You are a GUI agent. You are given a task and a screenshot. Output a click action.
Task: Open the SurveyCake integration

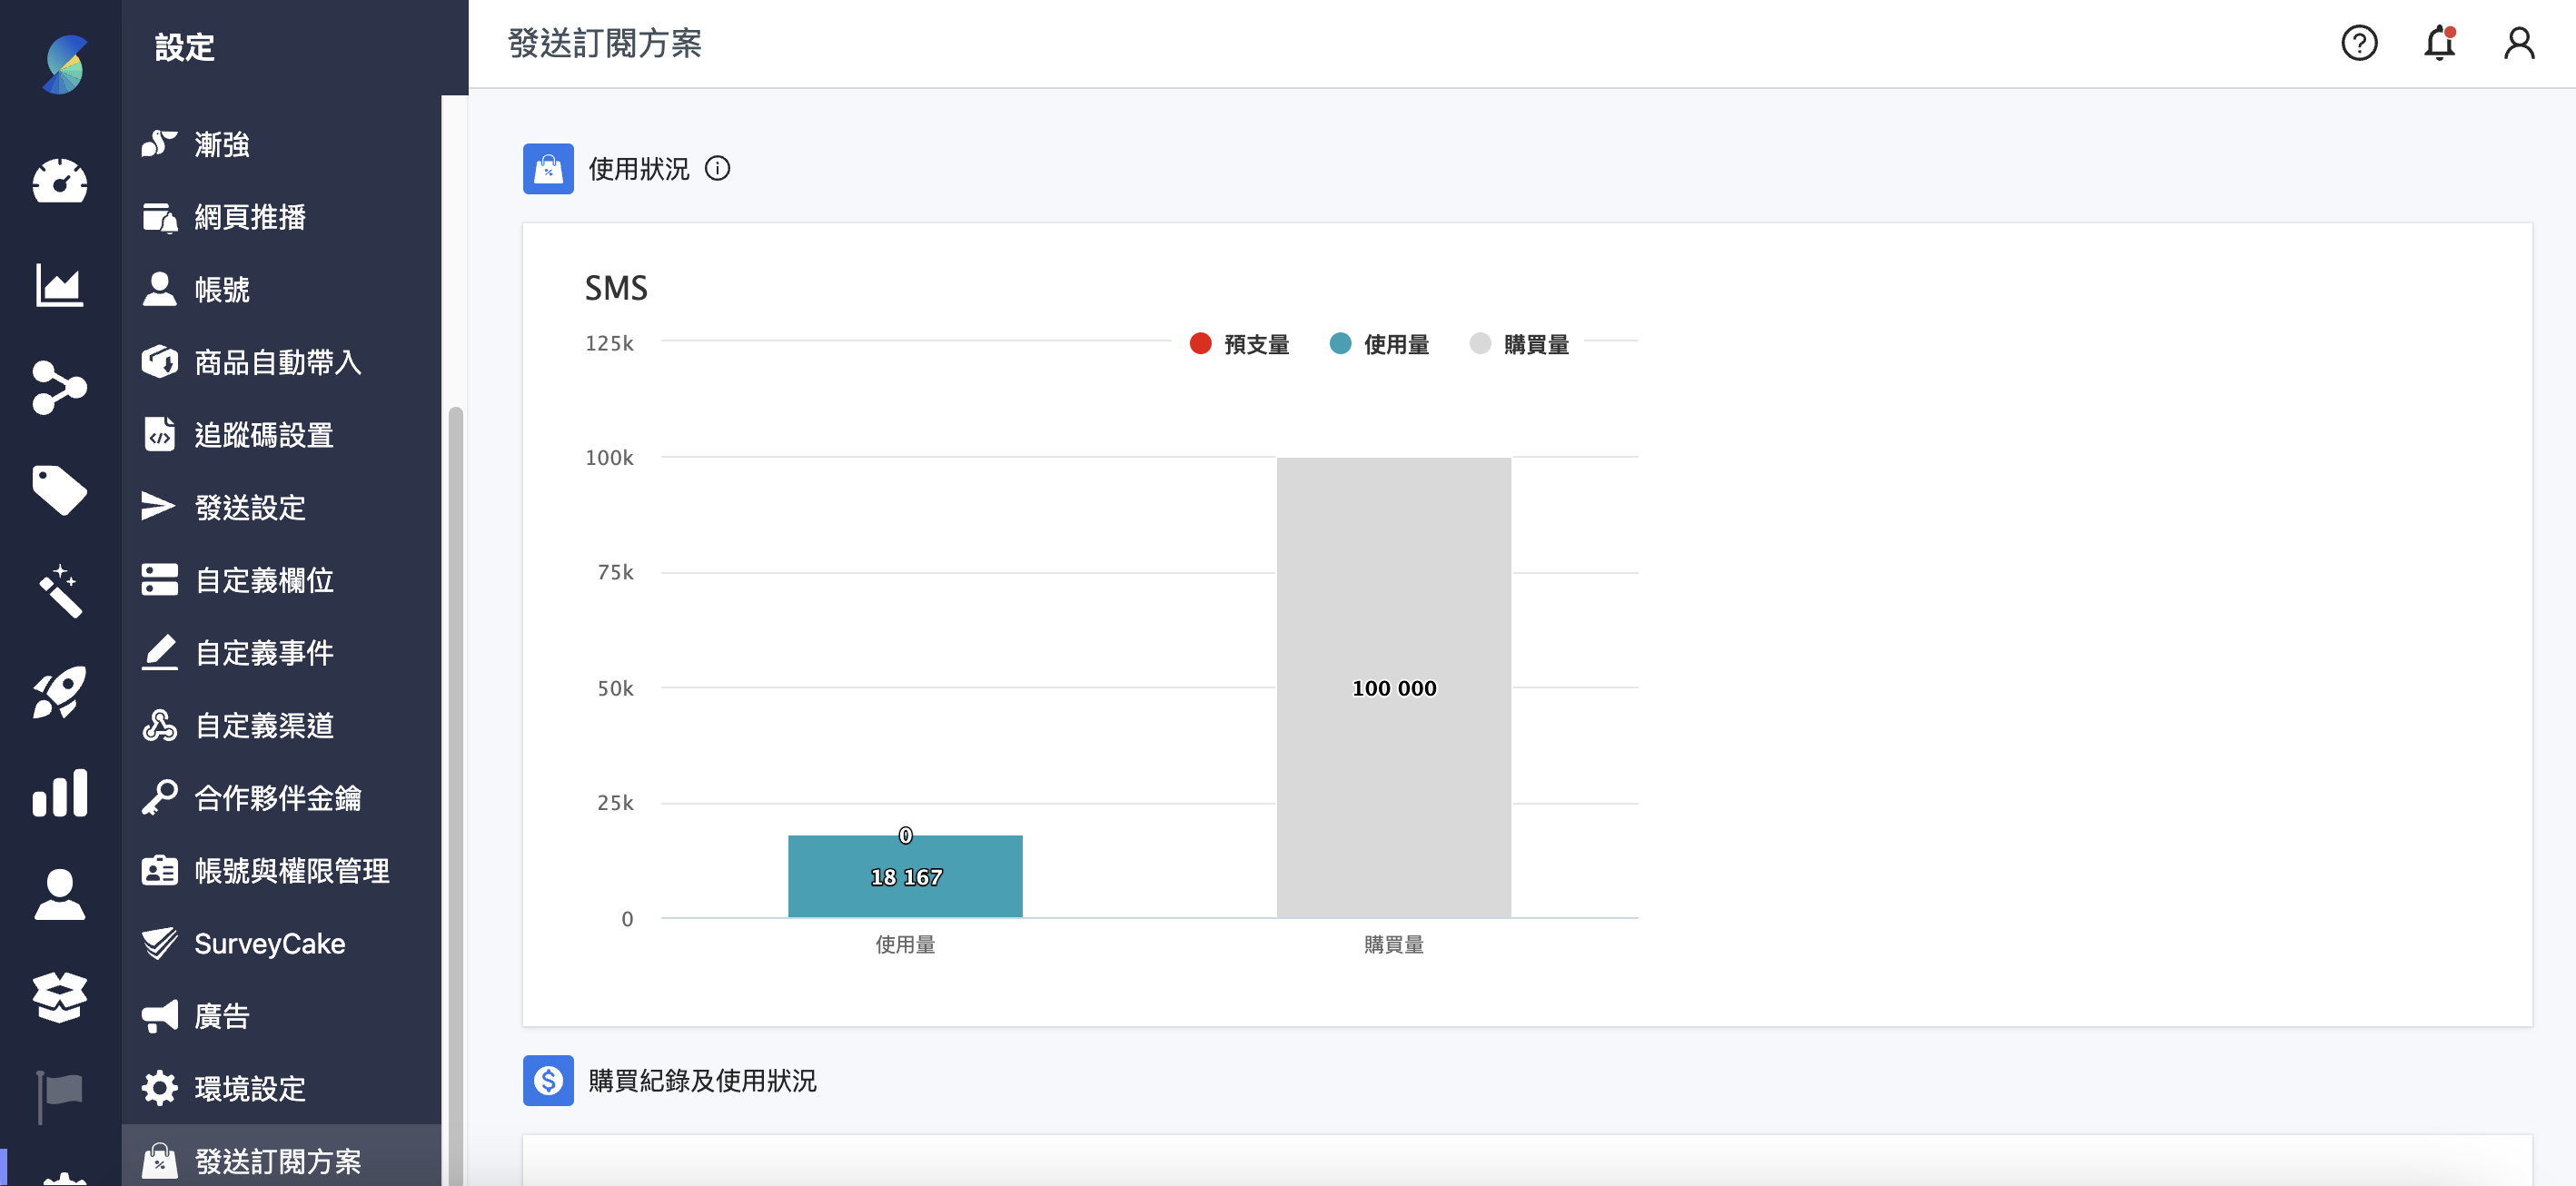point(268,943)
